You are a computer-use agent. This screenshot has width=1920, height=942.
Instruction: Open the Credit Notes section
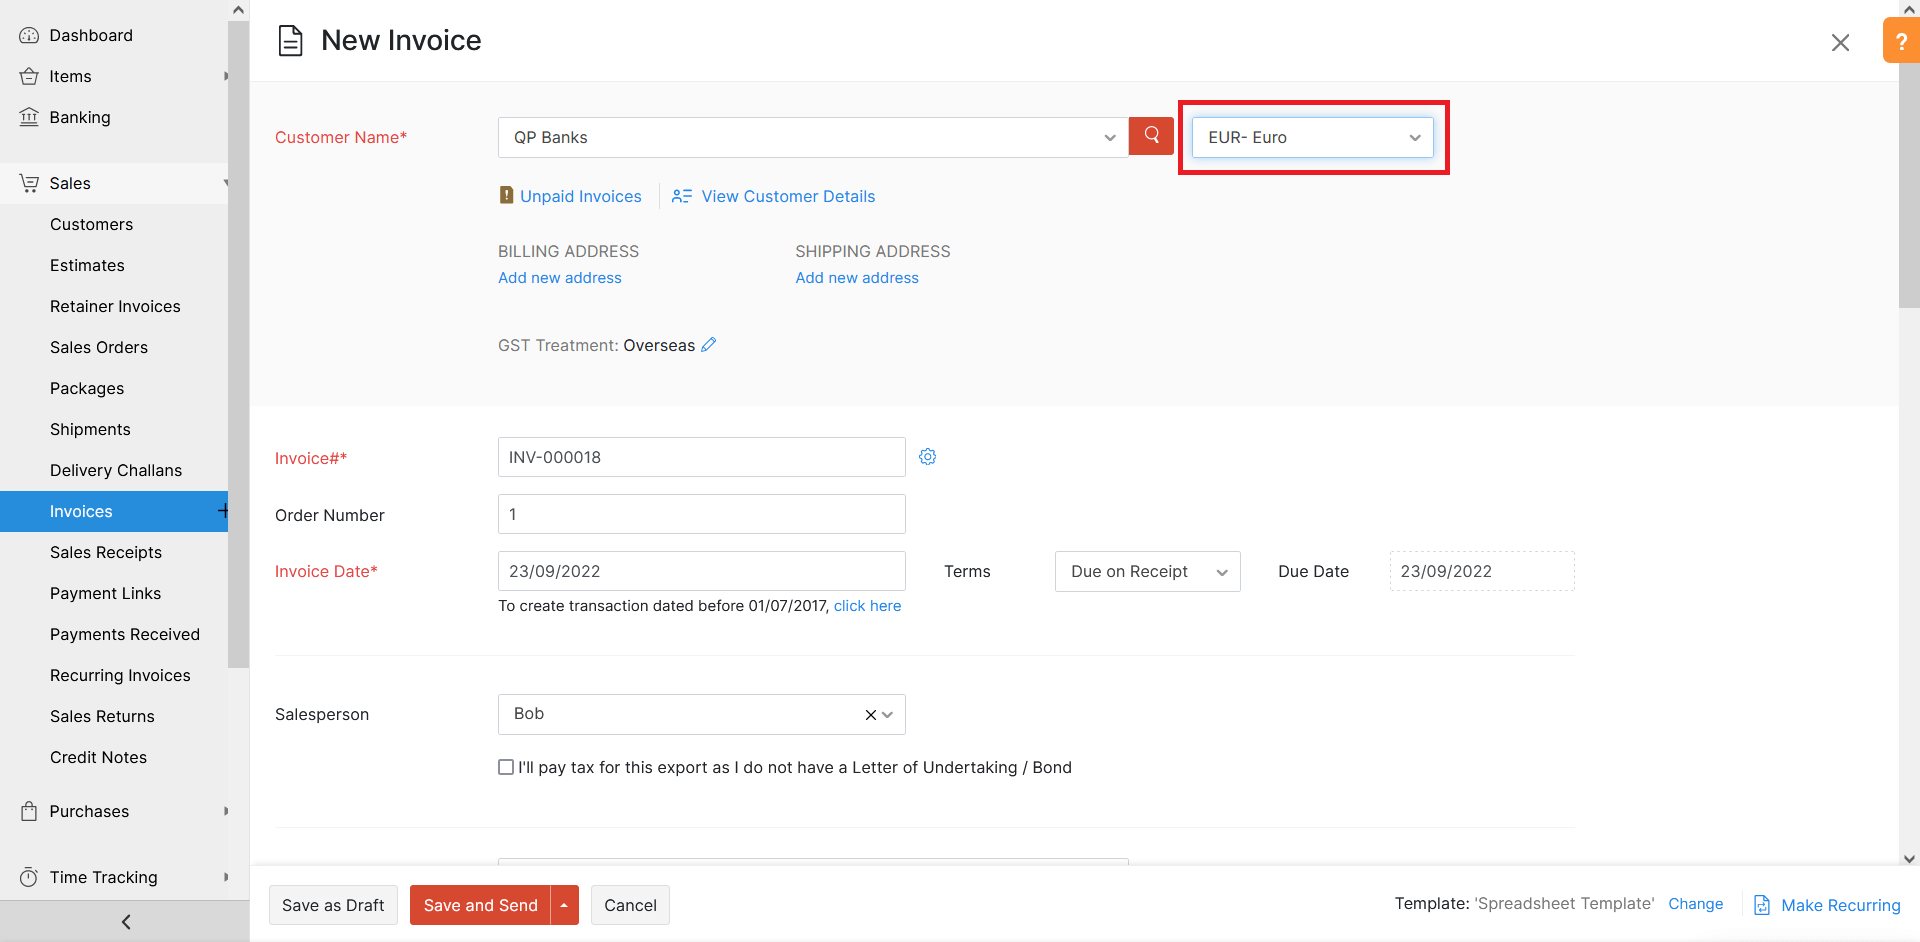coord(98,757)
